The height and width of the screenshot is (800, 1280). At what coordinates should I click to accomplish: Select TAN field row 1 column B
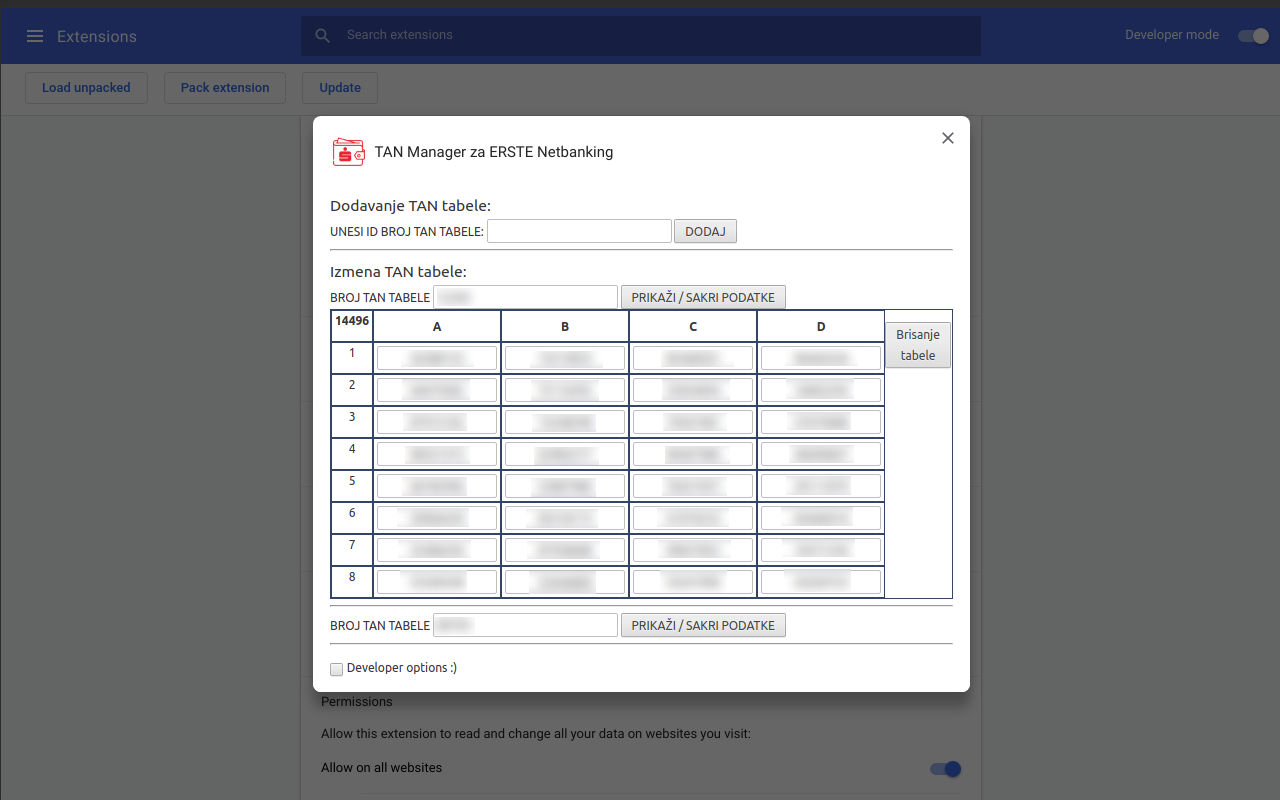click(x=565, y=358)
